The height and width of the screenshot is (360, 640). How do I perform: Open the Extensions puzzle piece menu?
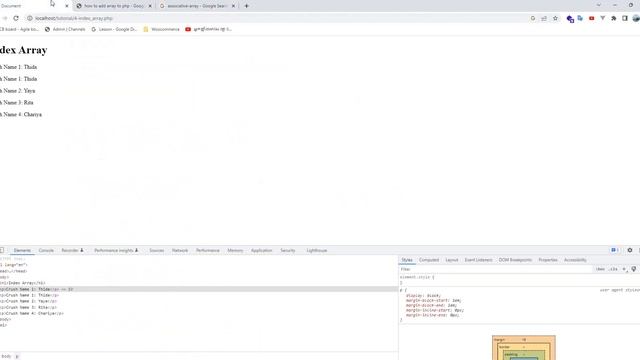(x=613, y=18)
